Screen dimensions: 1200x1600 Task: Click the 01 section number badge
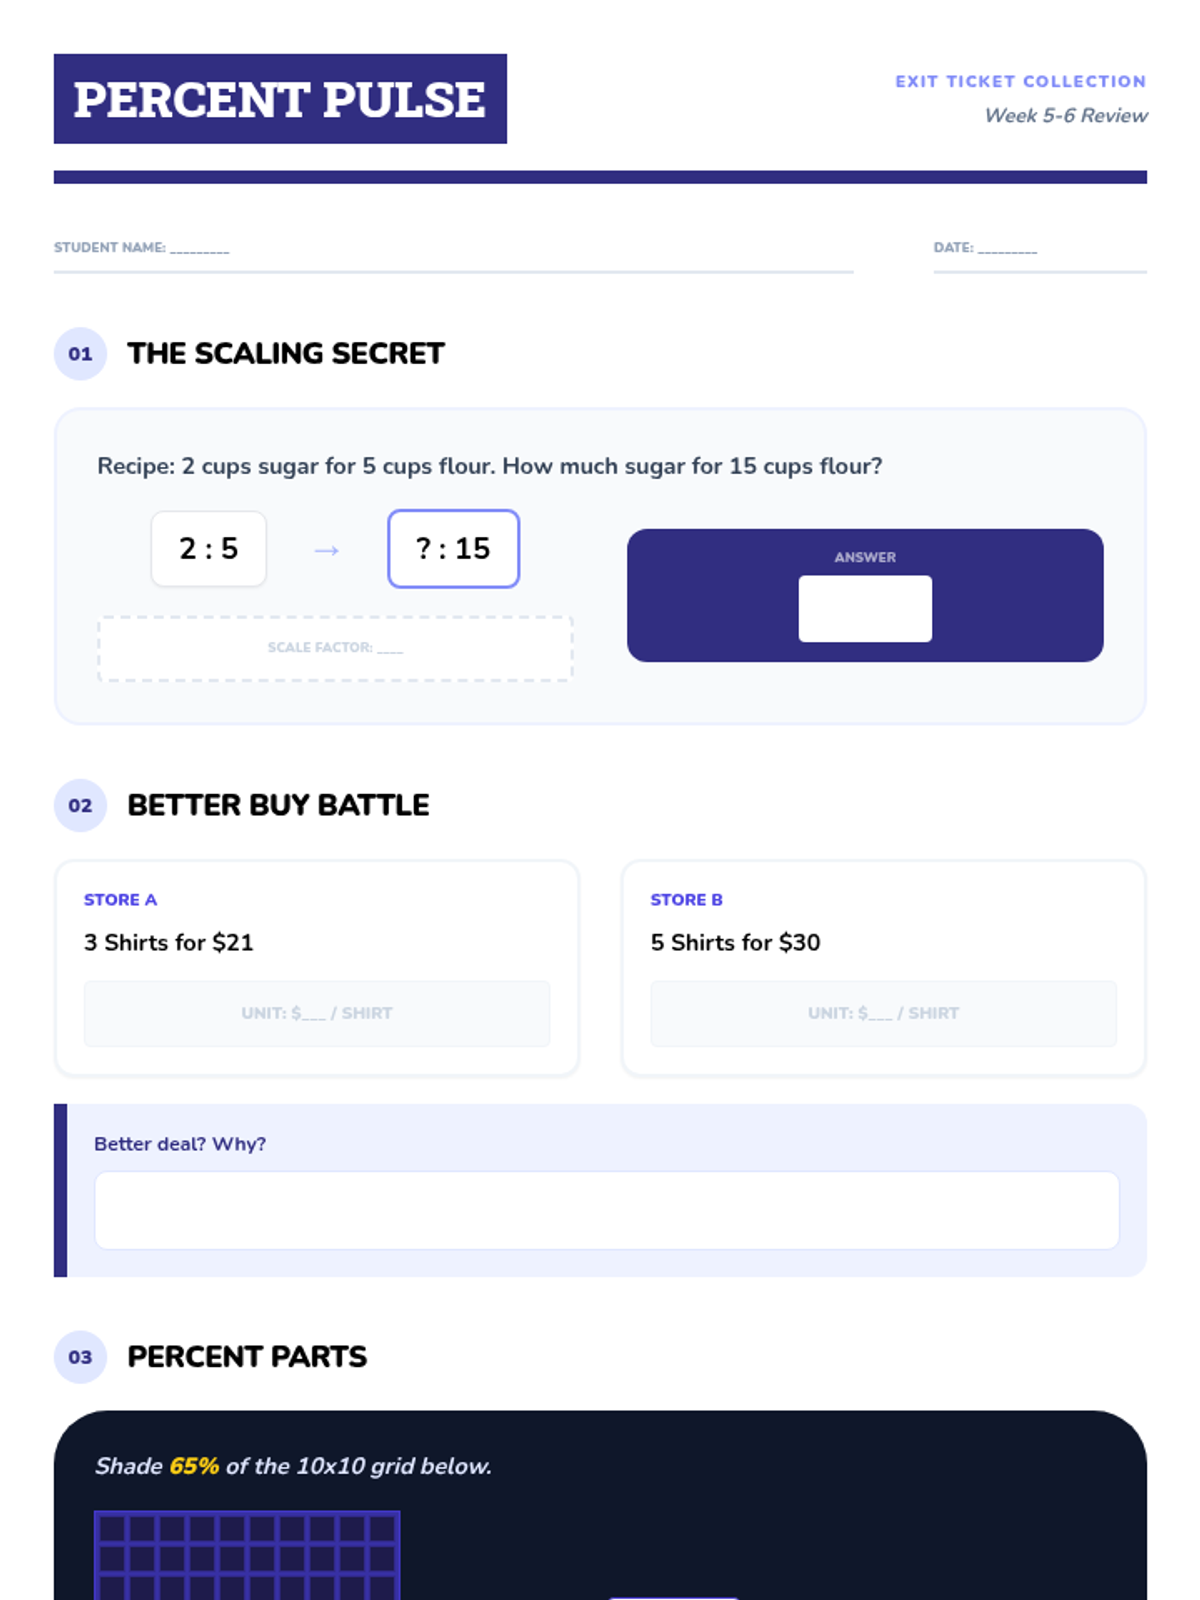click(x=80, y=354)
